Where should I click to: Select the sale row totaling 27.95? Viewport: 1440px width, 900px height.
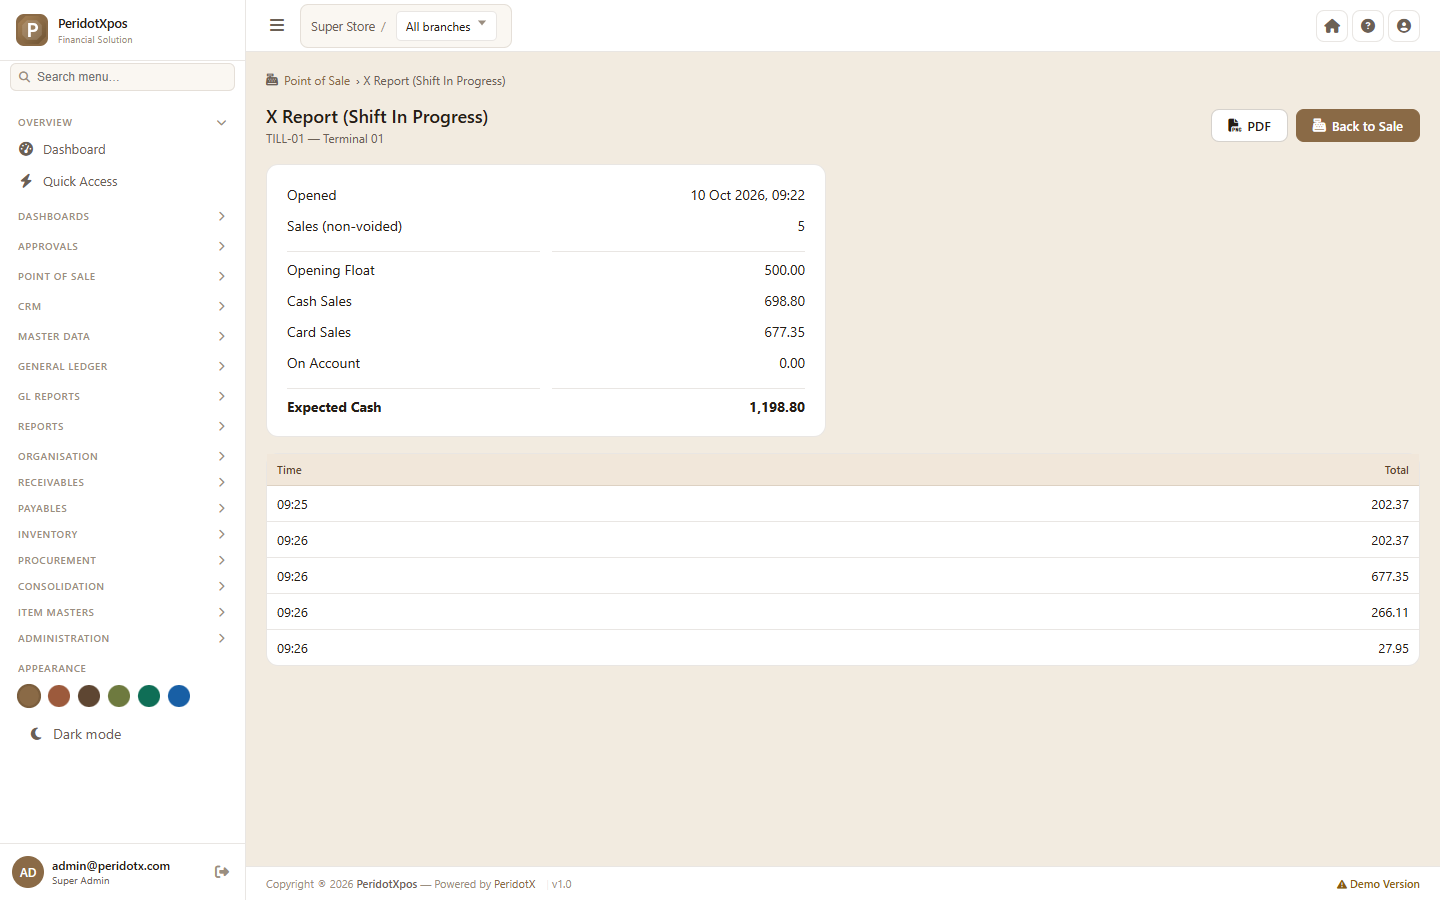[x=842, y=648]
